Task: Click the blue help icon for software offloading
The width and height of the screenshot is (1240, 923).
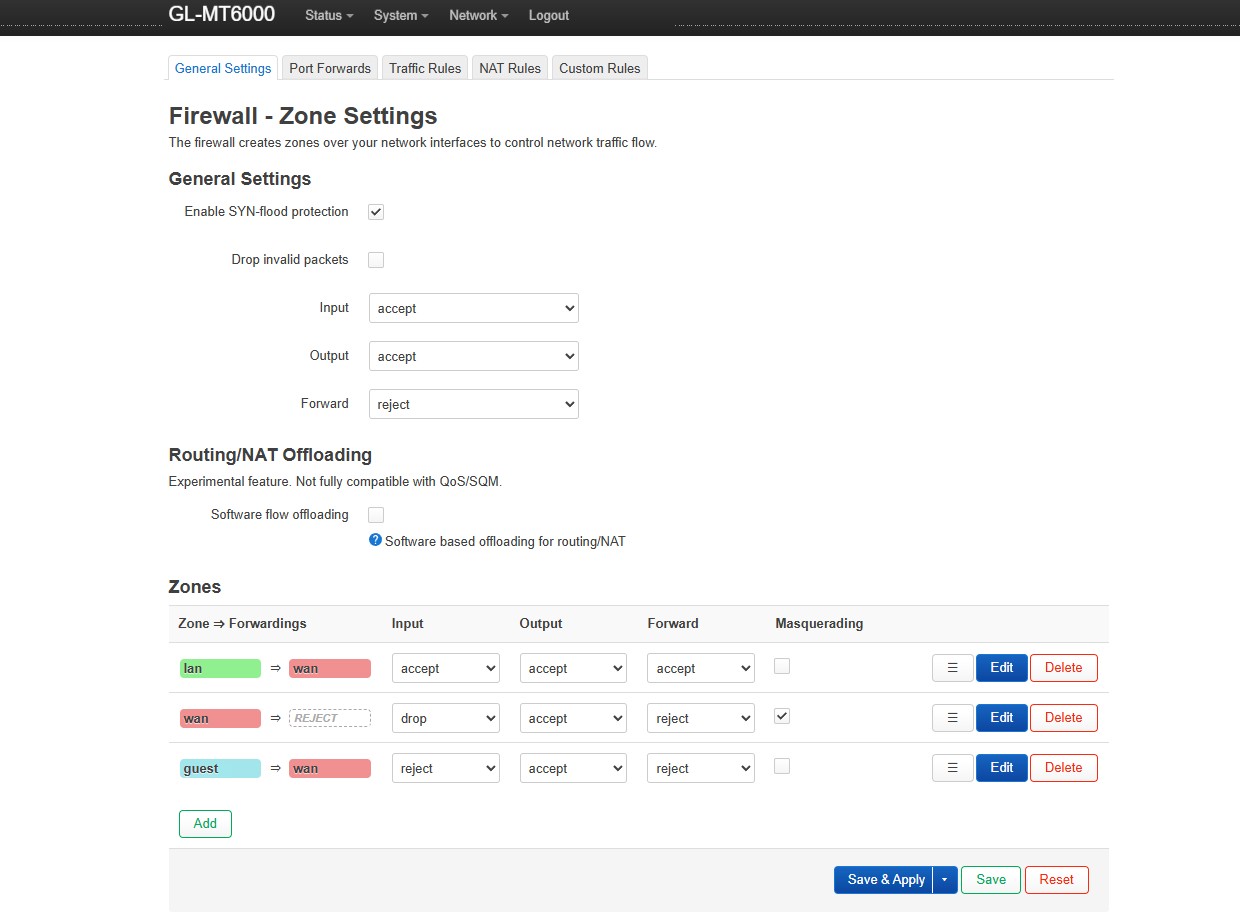Action: (375, 540)
